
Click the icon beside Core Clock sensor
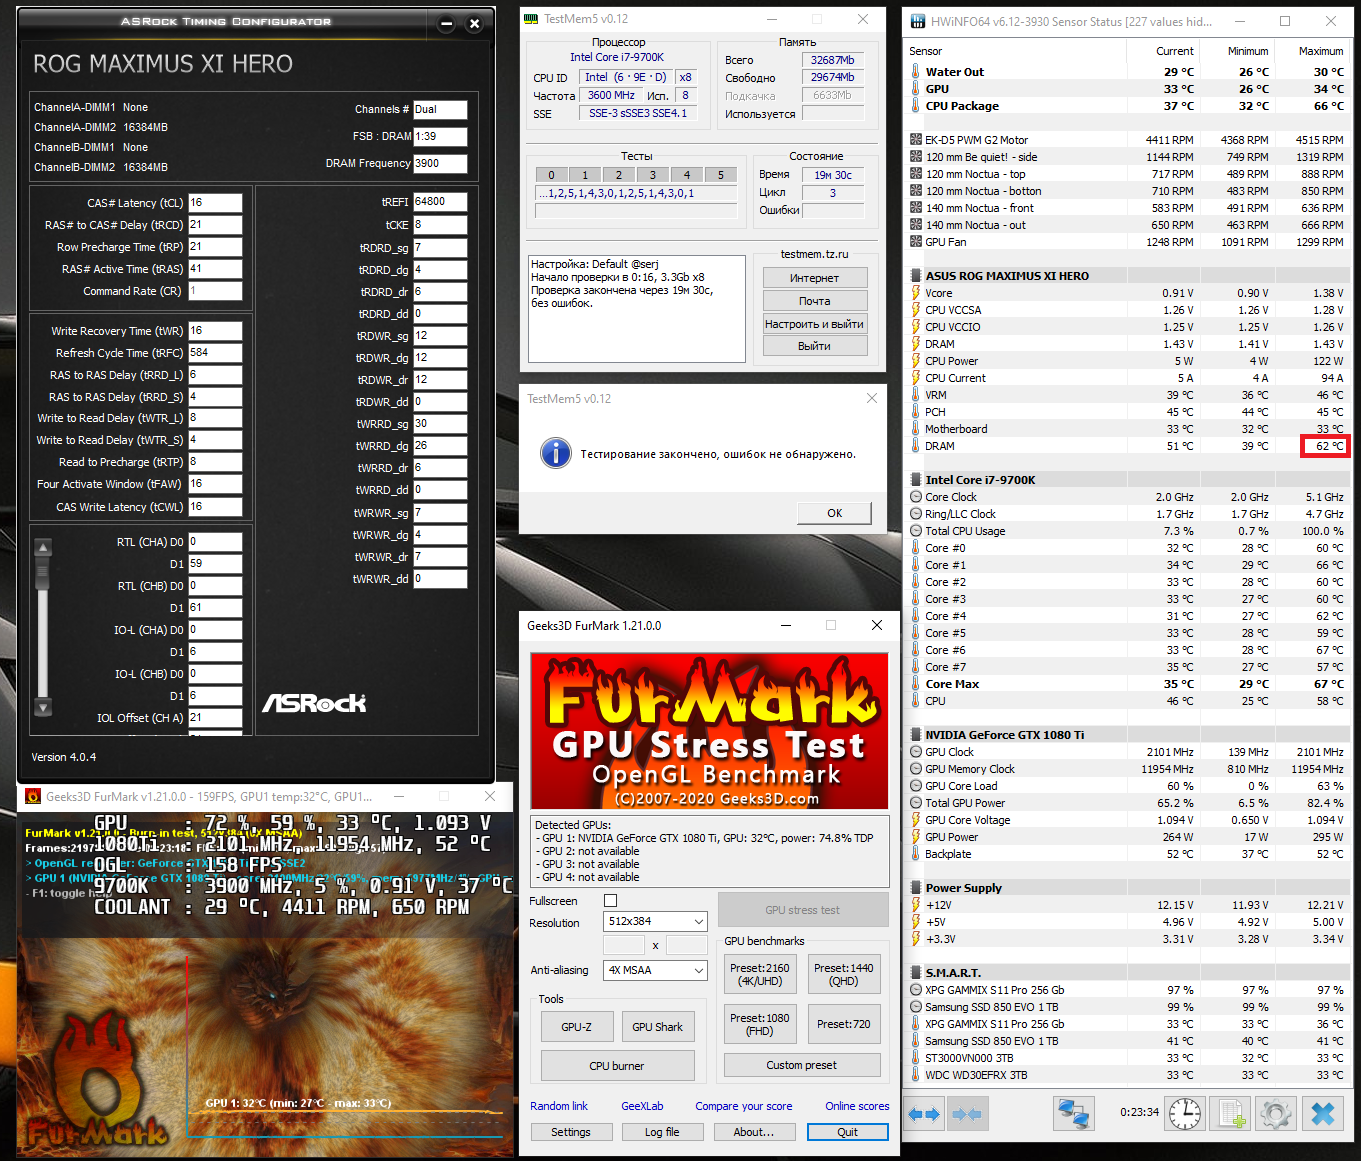click(x=916, y=497)
